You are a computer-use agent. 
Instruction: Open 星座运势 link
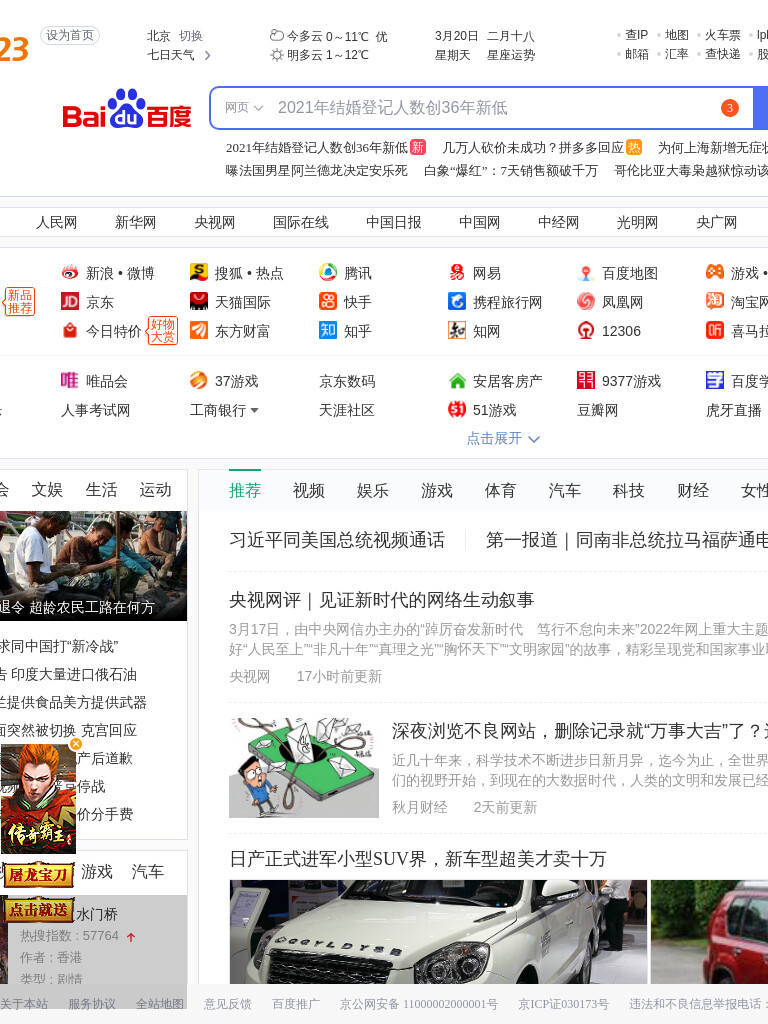(x=511, y=56)
